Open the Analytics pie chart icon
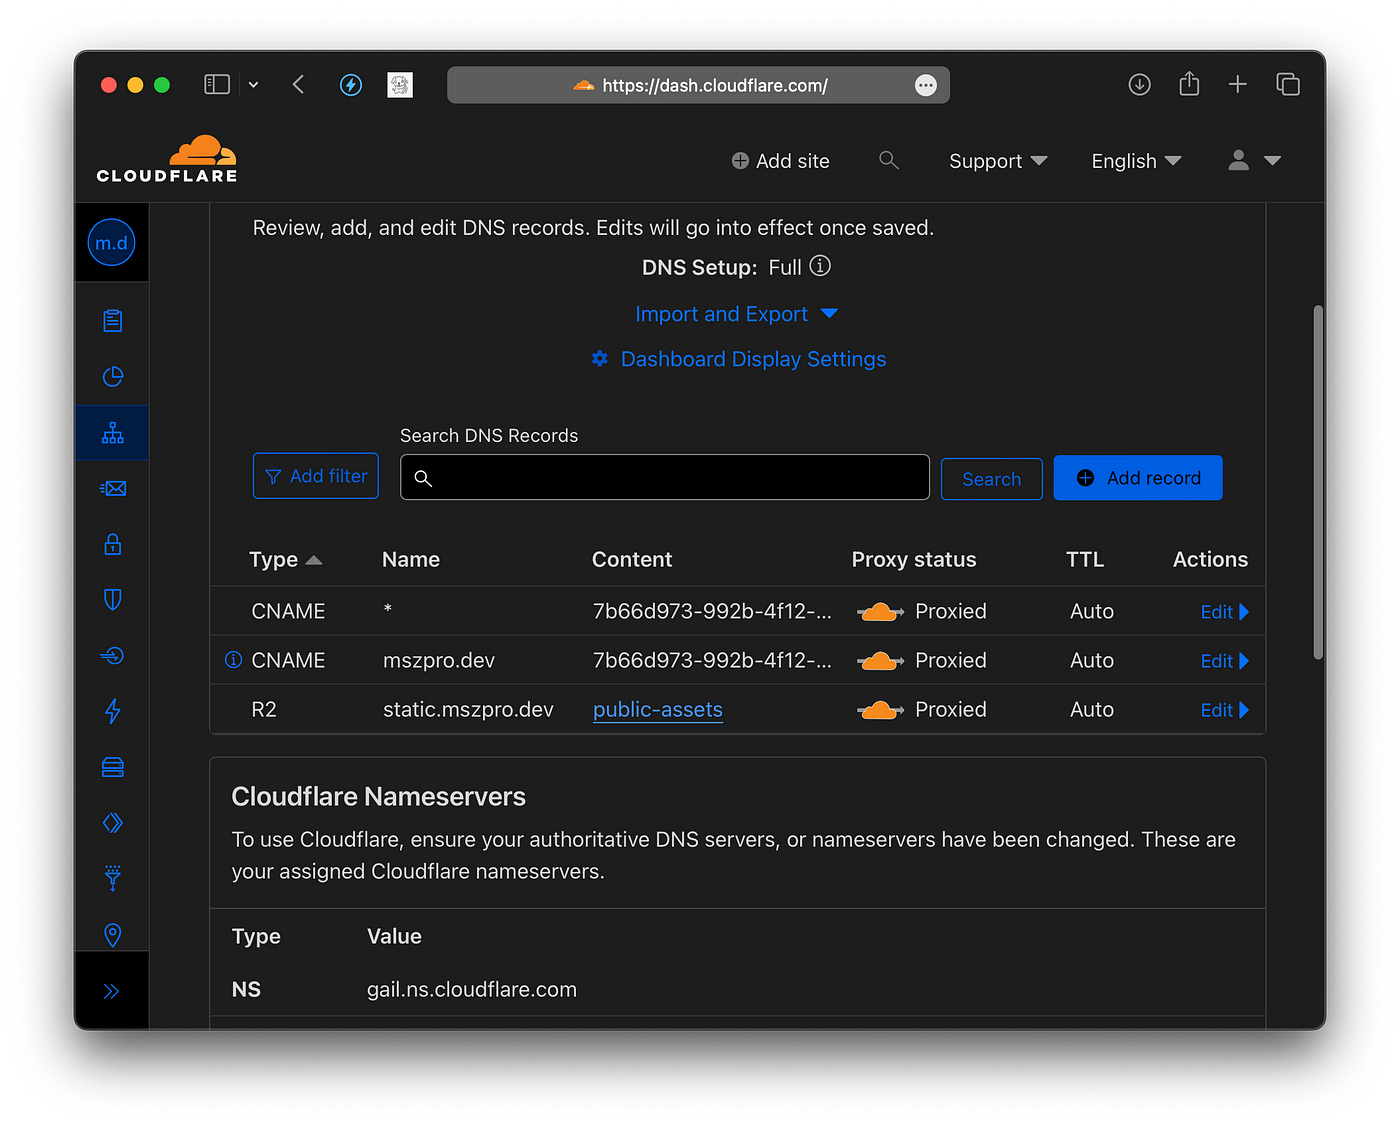 click(112, 377)
